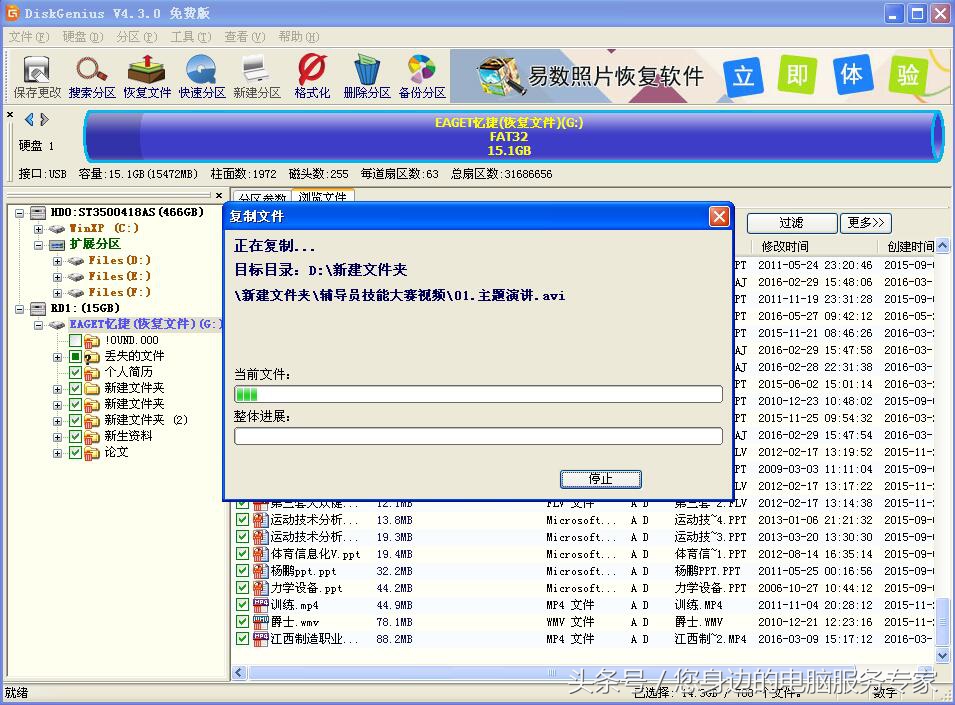
Task: Click the file list scroll-up arrow
Action: click(x=942, y=246)
